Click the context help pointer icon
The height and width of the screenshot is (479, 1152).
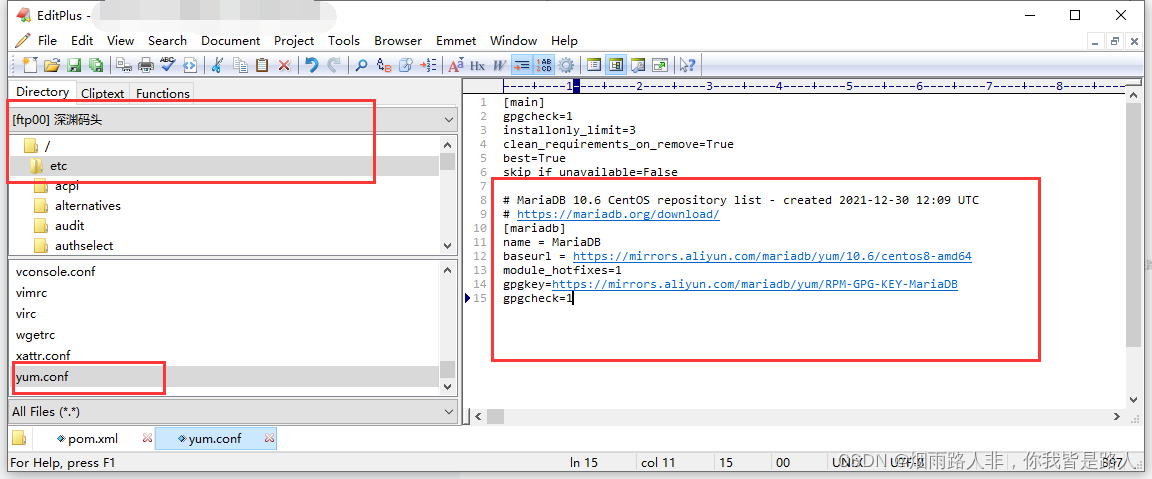pyautogui.click(x=687, y=65)
